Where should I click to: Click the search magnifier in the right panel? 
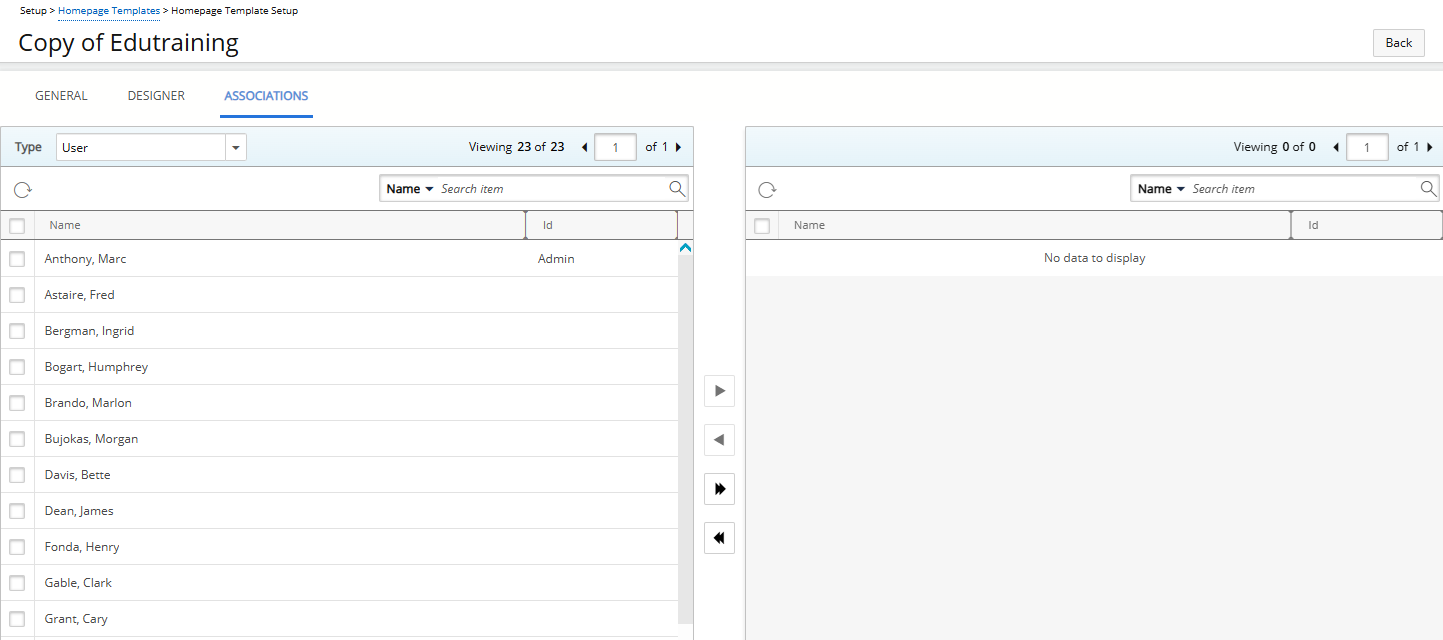tap(1428, 188)
